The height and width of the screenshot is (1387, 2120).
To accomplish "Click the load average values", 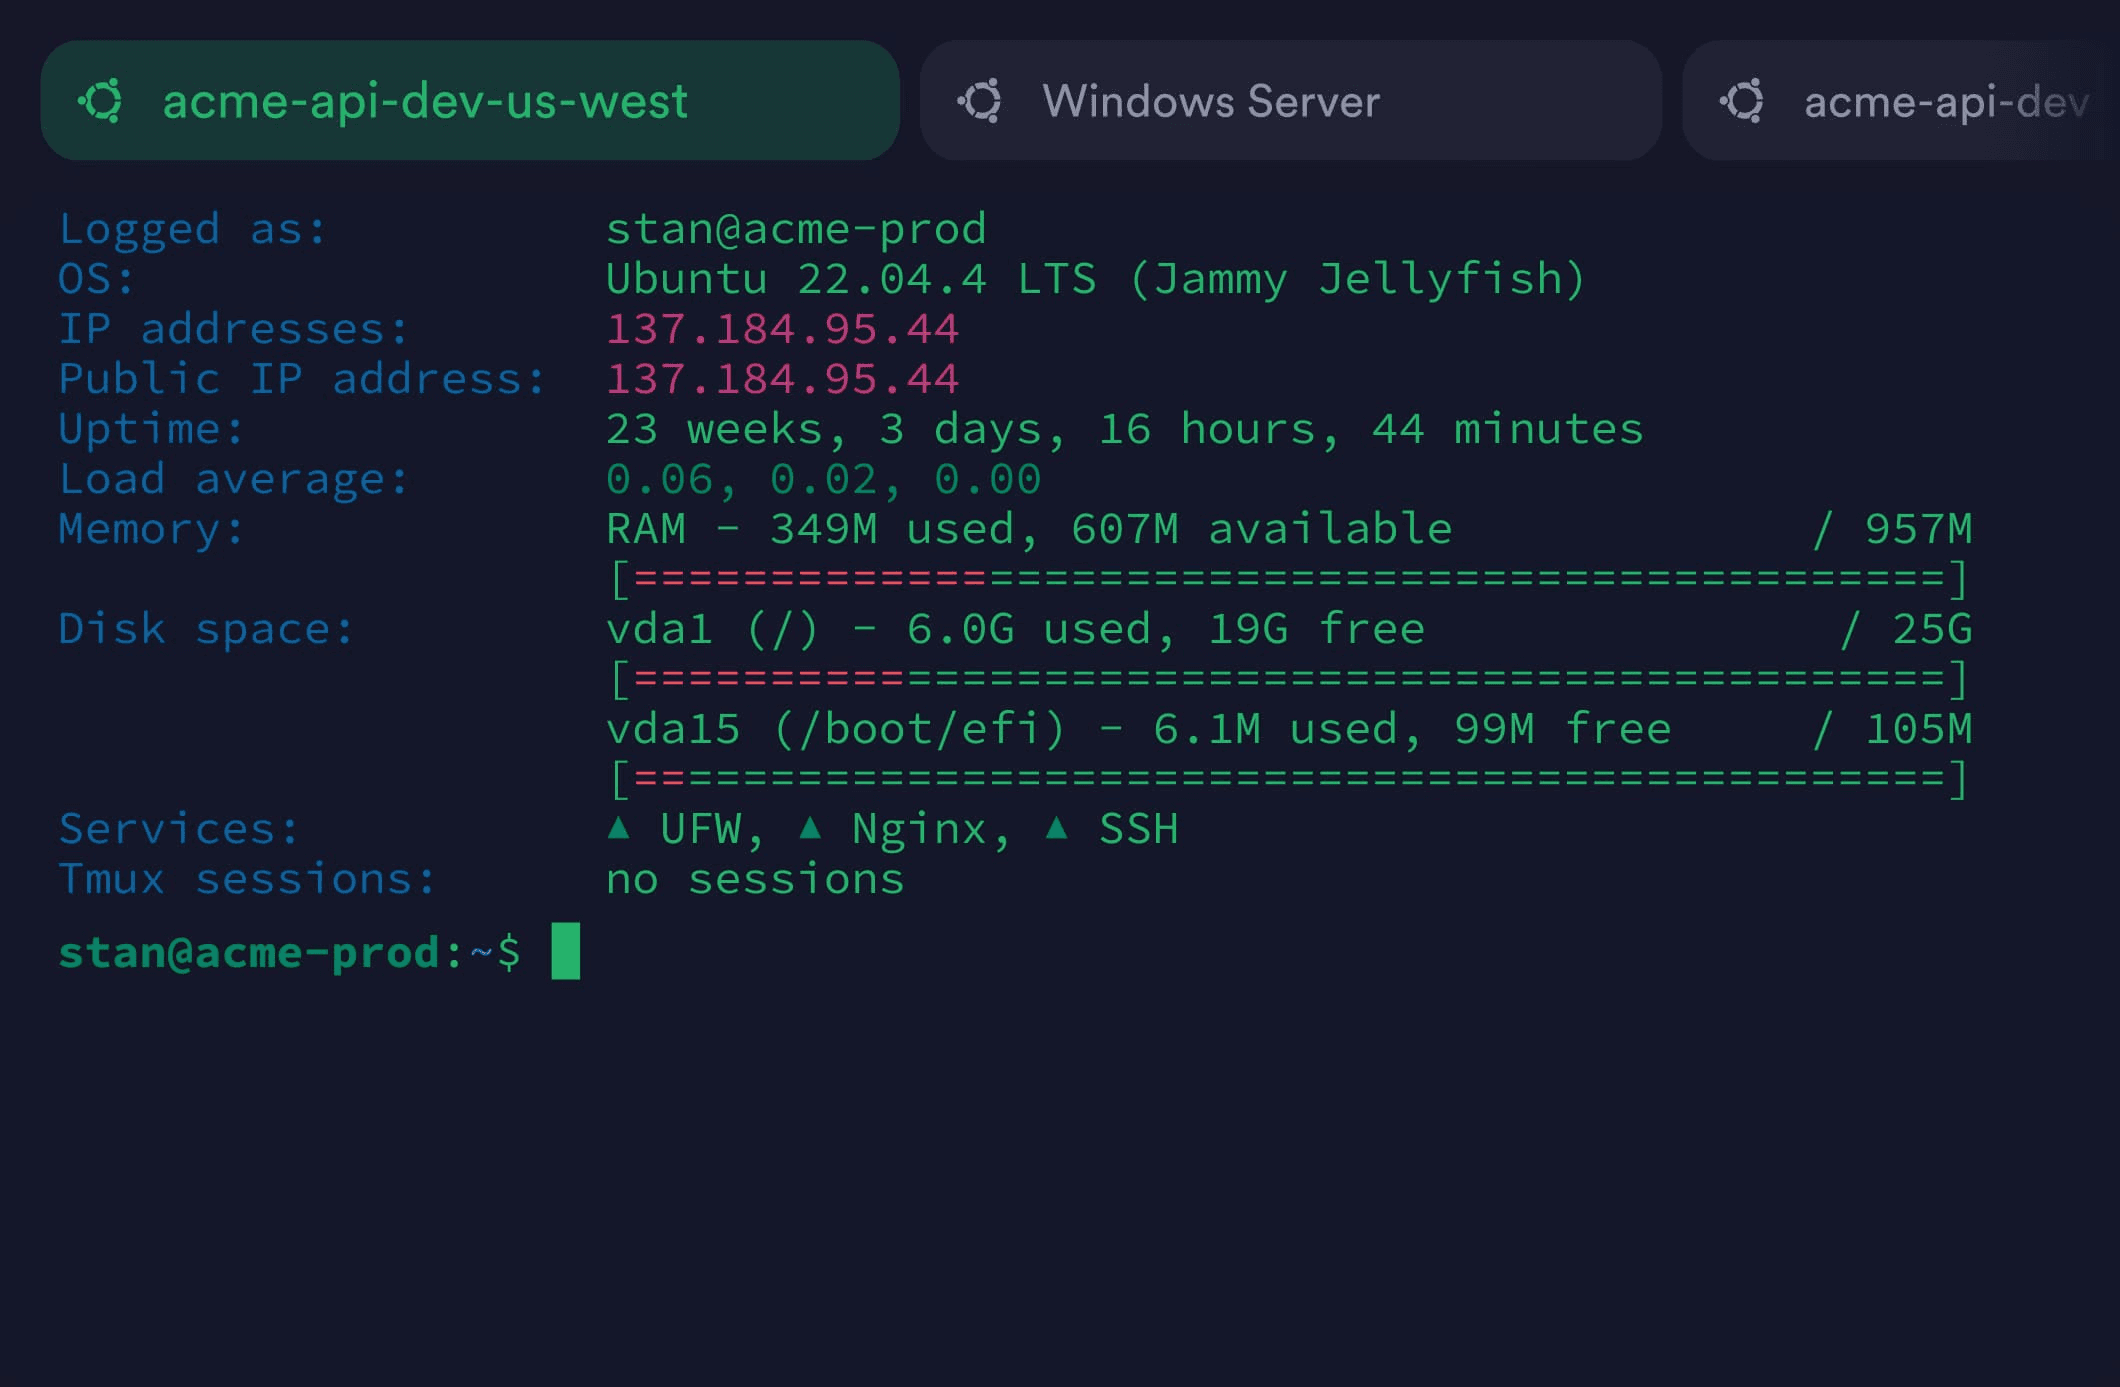I will coord(824,479).
